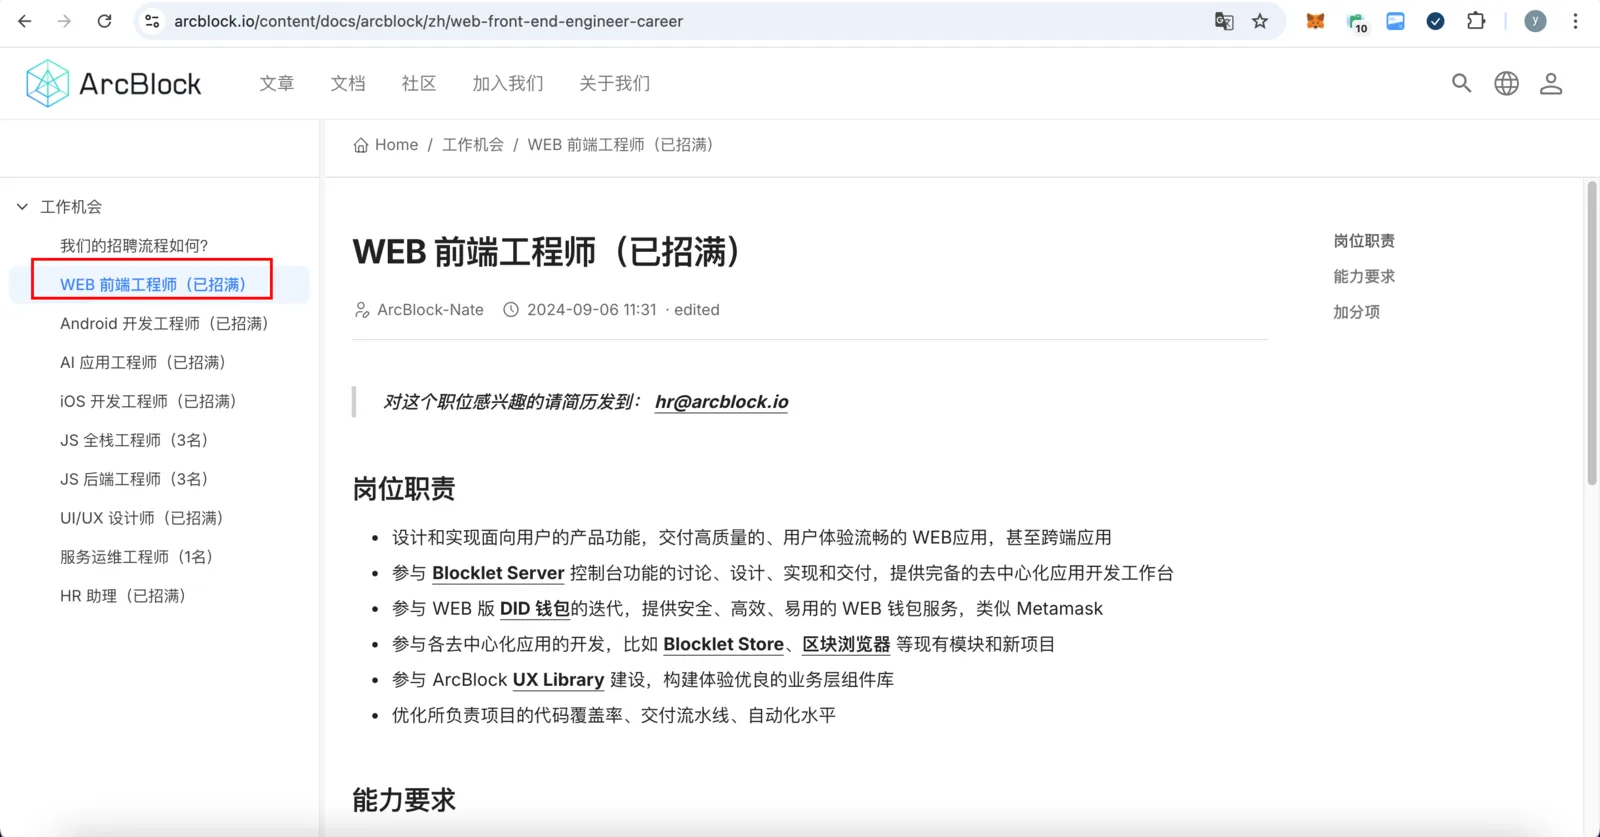1600x837 pixels.
Task: Jump to 加分项 in table of contents
Action: pyautogui.click(x=1356, y=312)
